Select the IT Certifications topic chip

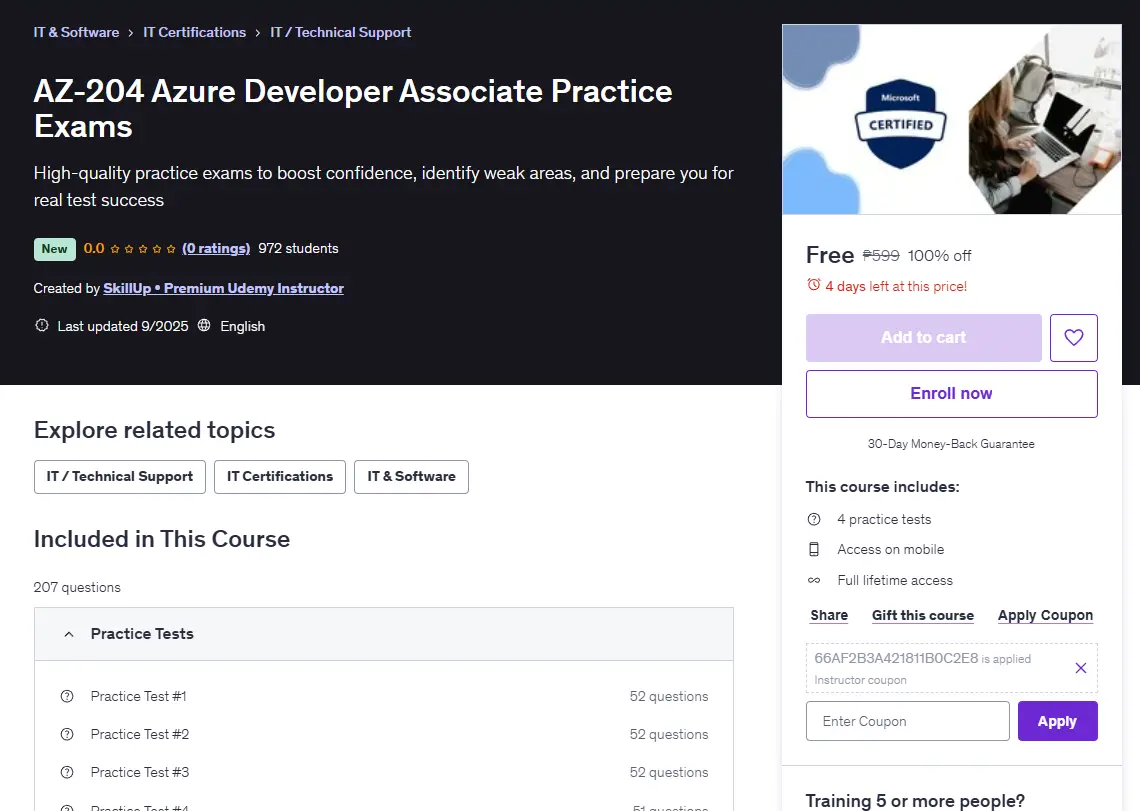click(280, 477)
